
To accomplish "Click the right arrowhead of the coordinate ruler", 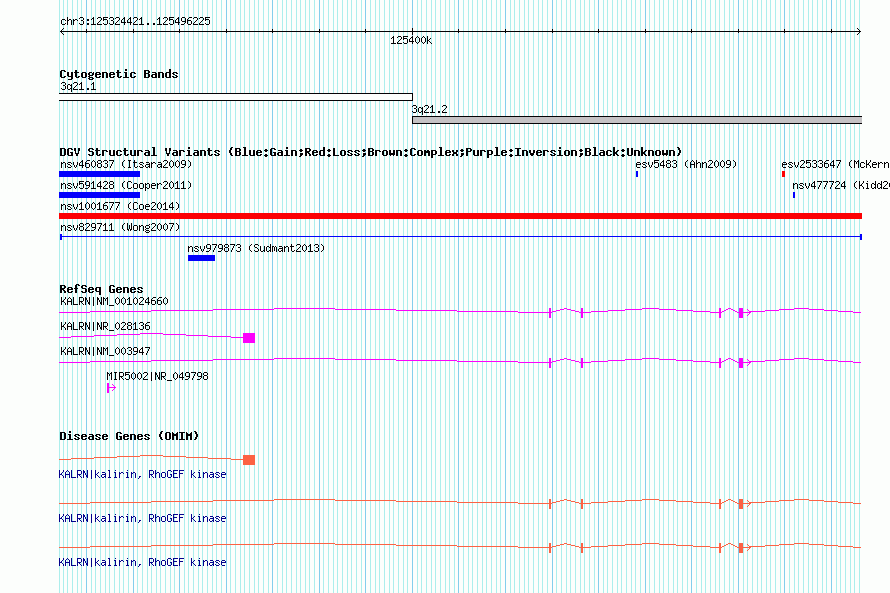I will click(x=859, y=31).
